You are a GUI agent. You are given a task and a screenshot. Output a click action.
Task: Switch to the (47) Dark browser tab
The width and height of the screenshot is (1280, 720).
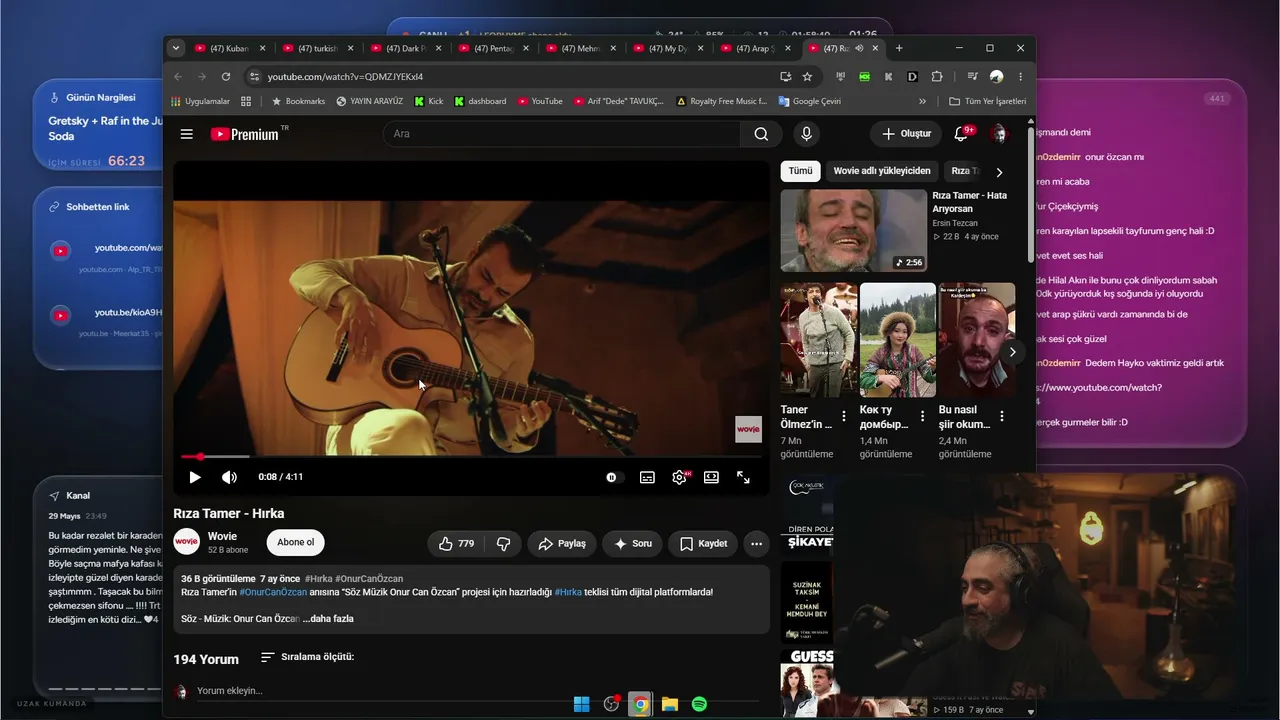(407, 48)
